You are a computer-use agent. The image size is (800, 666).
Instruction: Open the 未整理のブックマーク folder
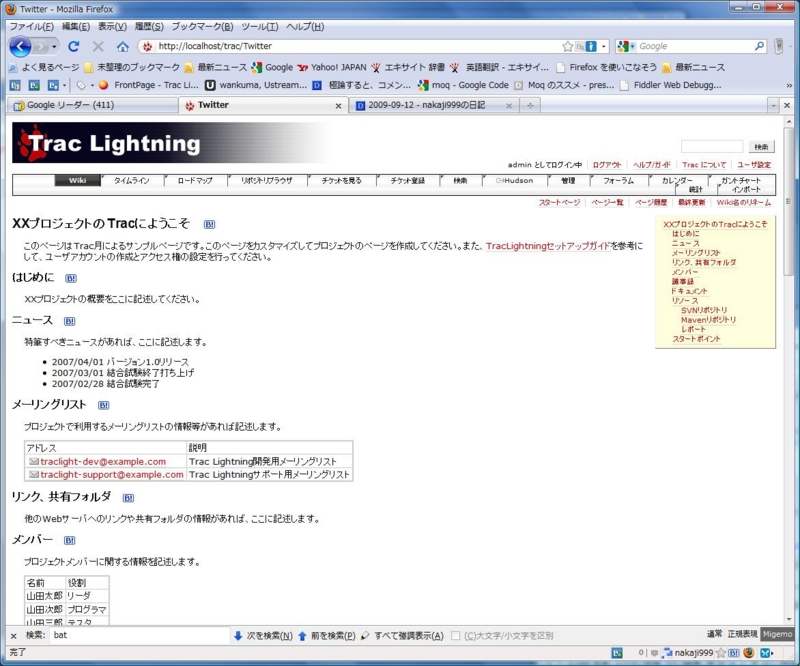click(132, 67)
